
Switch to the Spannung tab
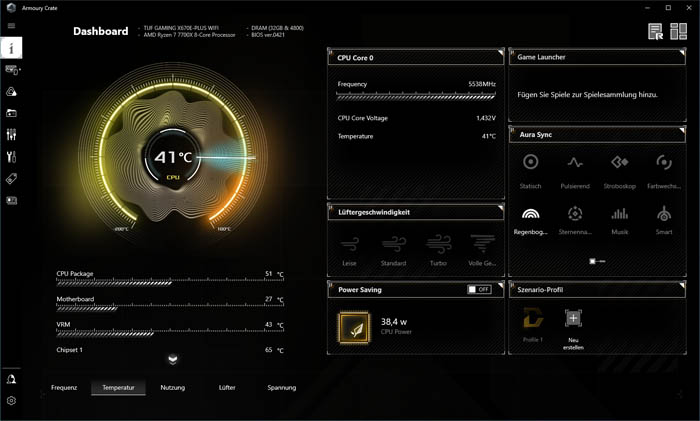pos(282,388)
